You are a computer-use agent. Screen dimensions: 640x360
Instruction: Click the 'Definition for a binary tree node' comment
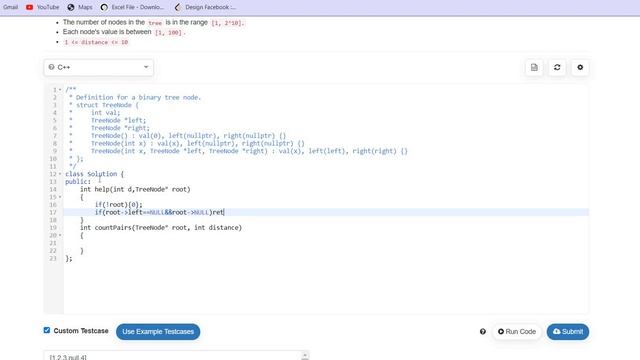[138, 98]
